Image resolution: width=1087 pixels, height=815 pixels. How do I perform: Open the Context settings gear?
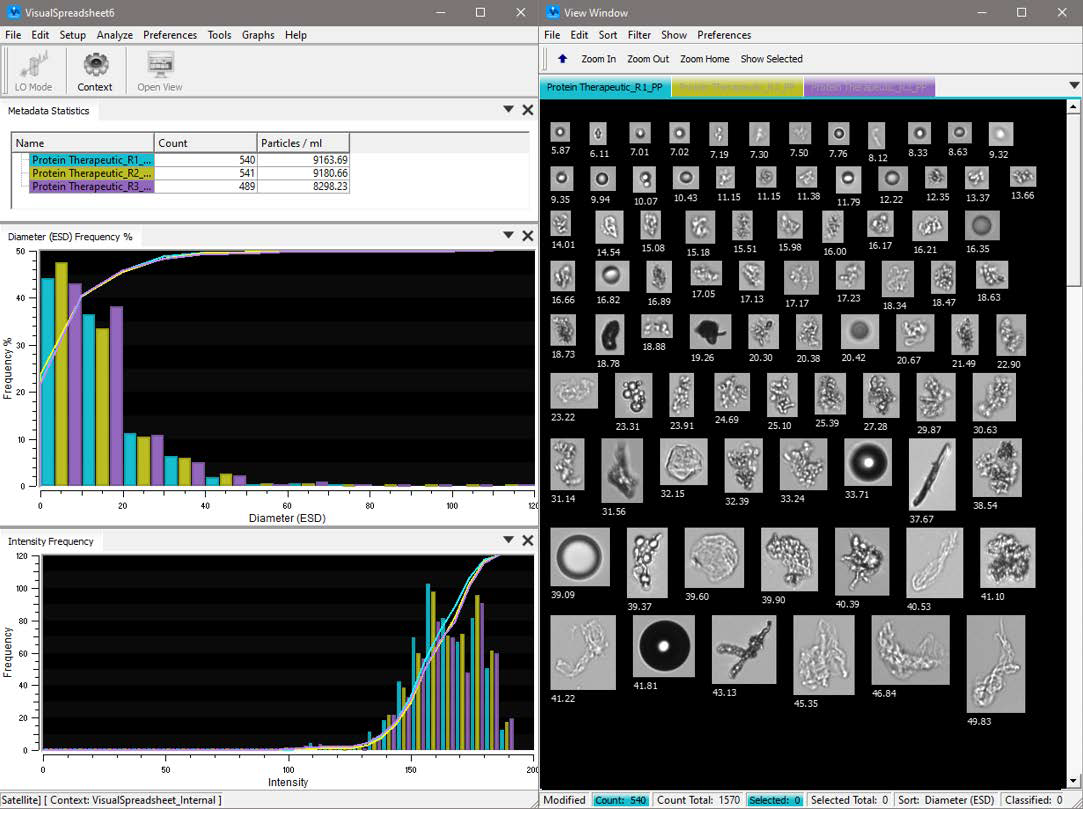tap(94, 70)
